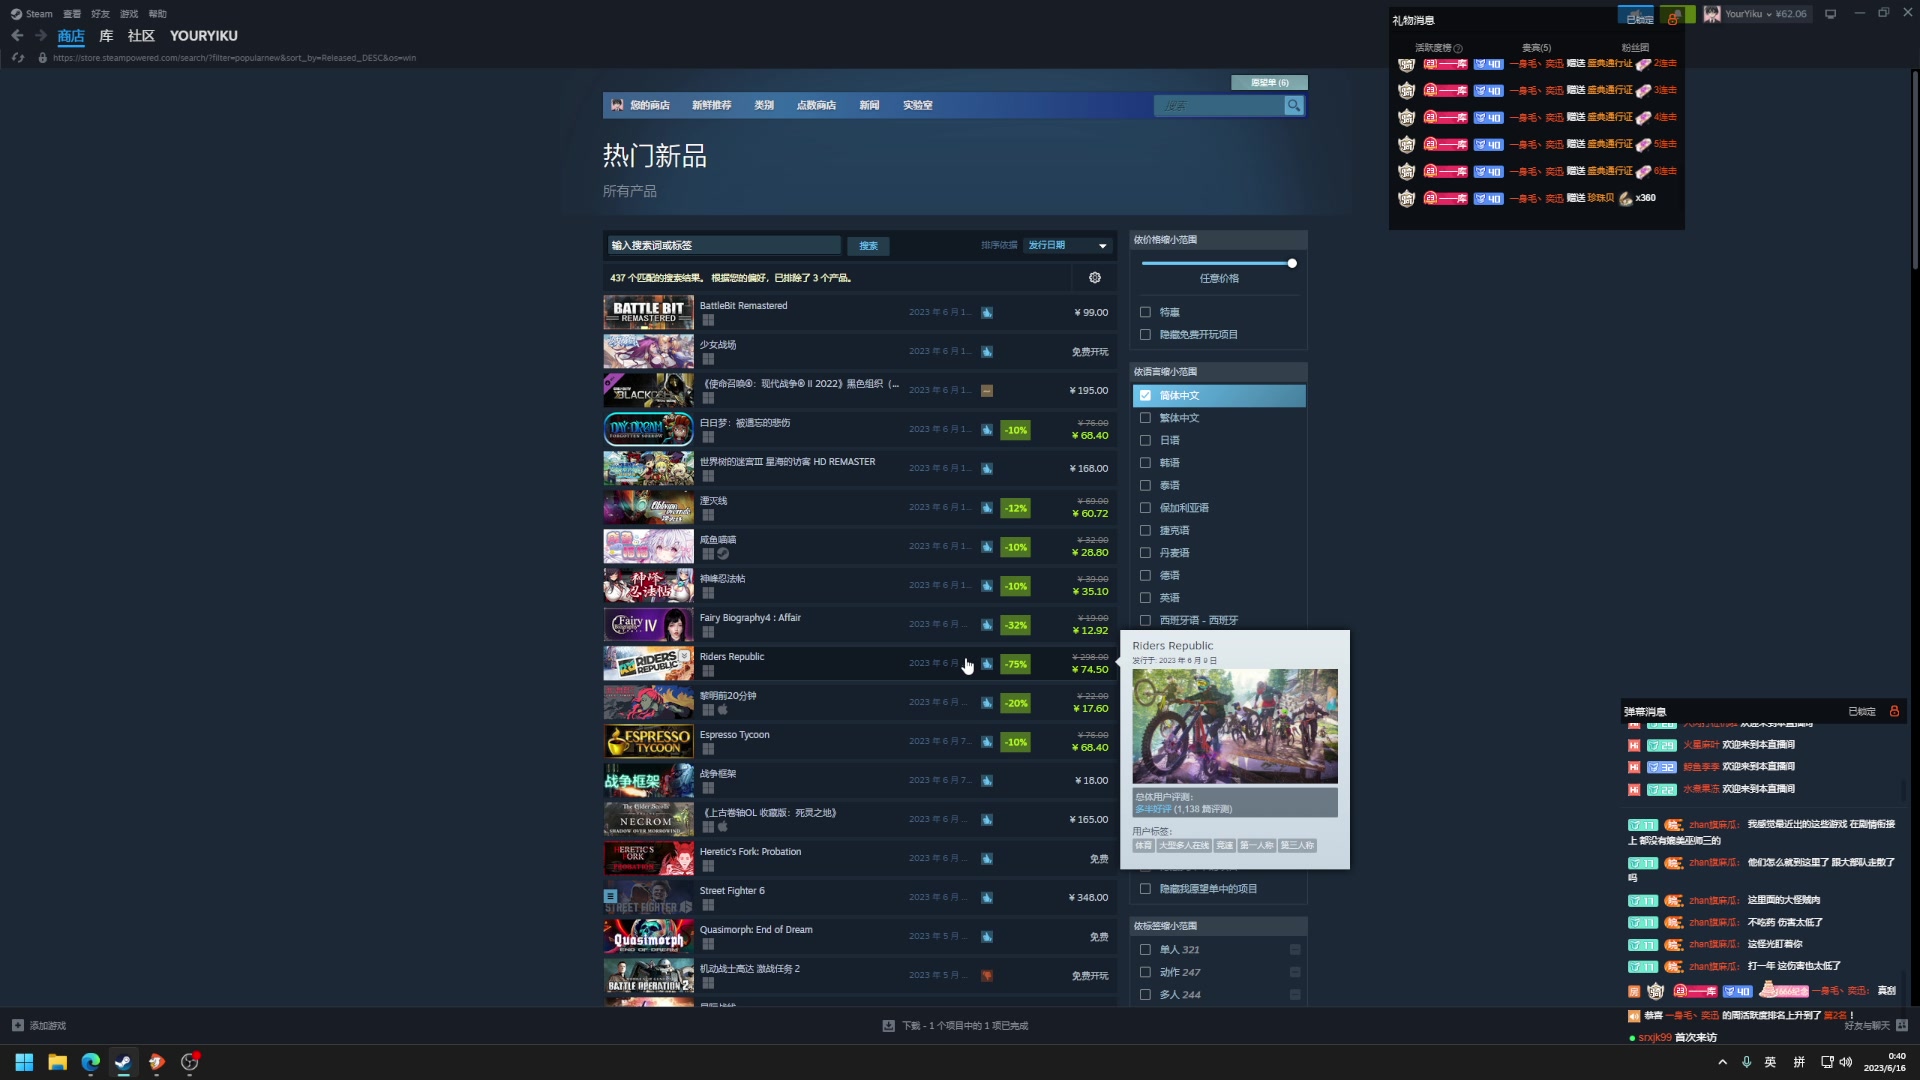Open the 查看 menu
The width and height of the screenshot is (1920, 1080).
72,14
